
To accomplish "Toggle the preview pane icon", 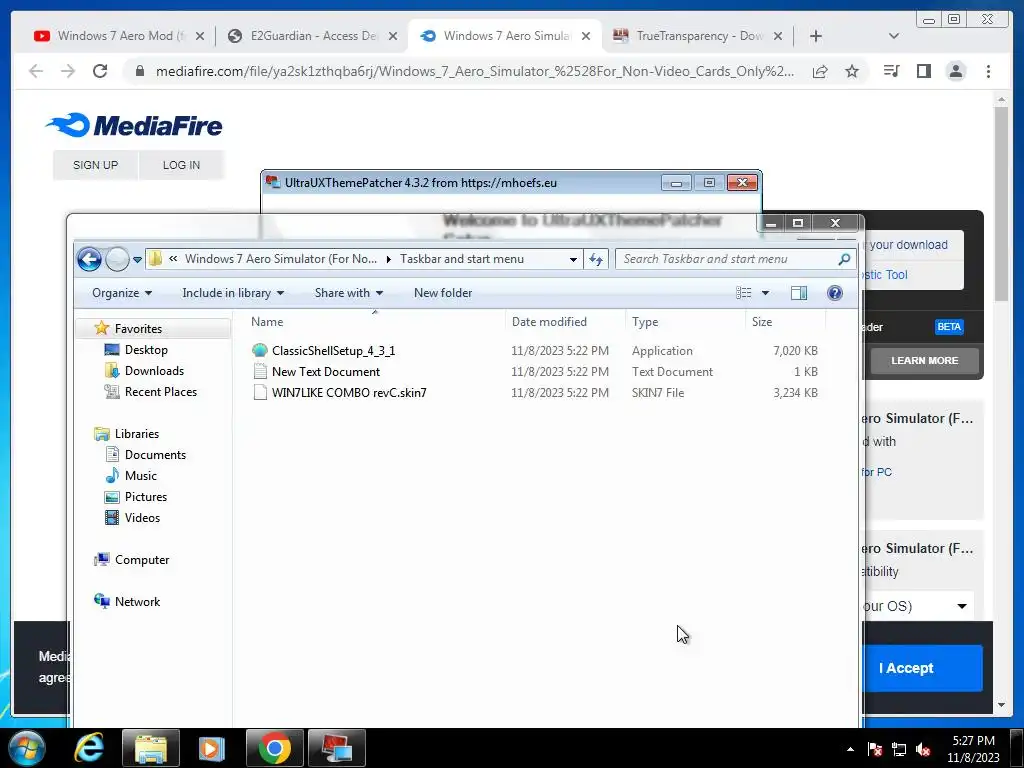I will (x=799, y=293).
